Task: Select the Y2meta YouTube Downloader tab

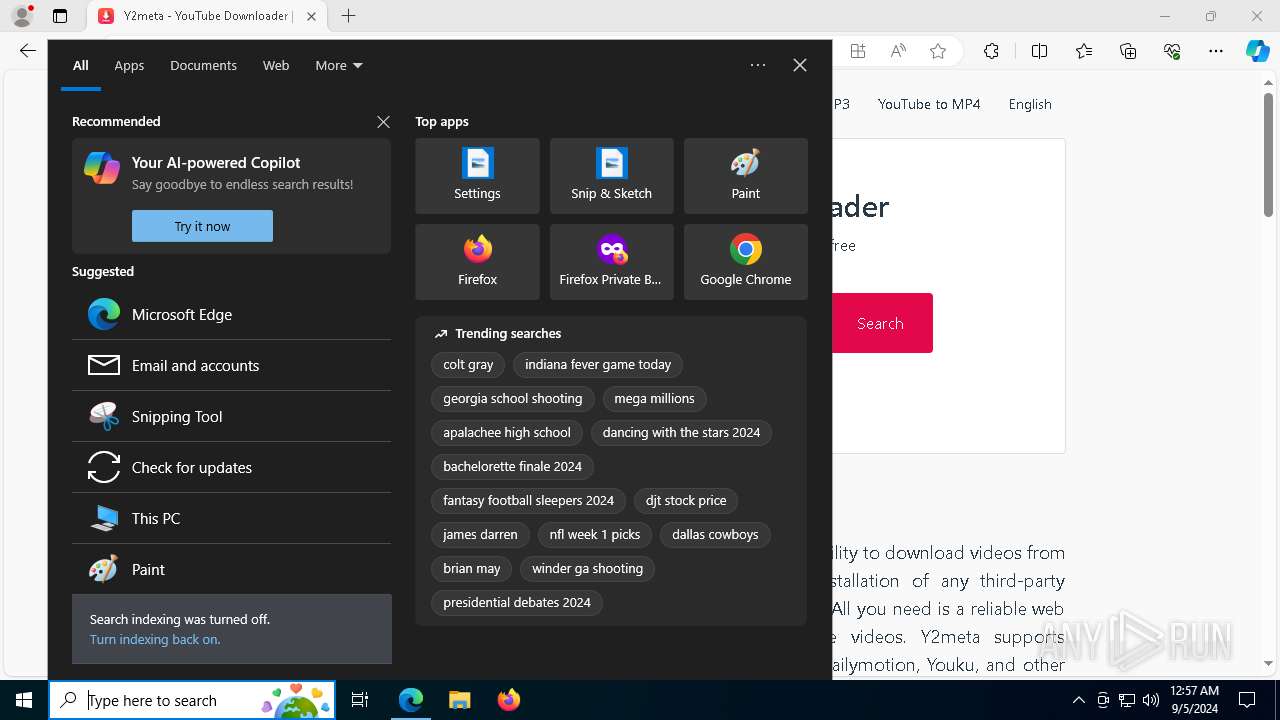Action: [x=206, y=16]
